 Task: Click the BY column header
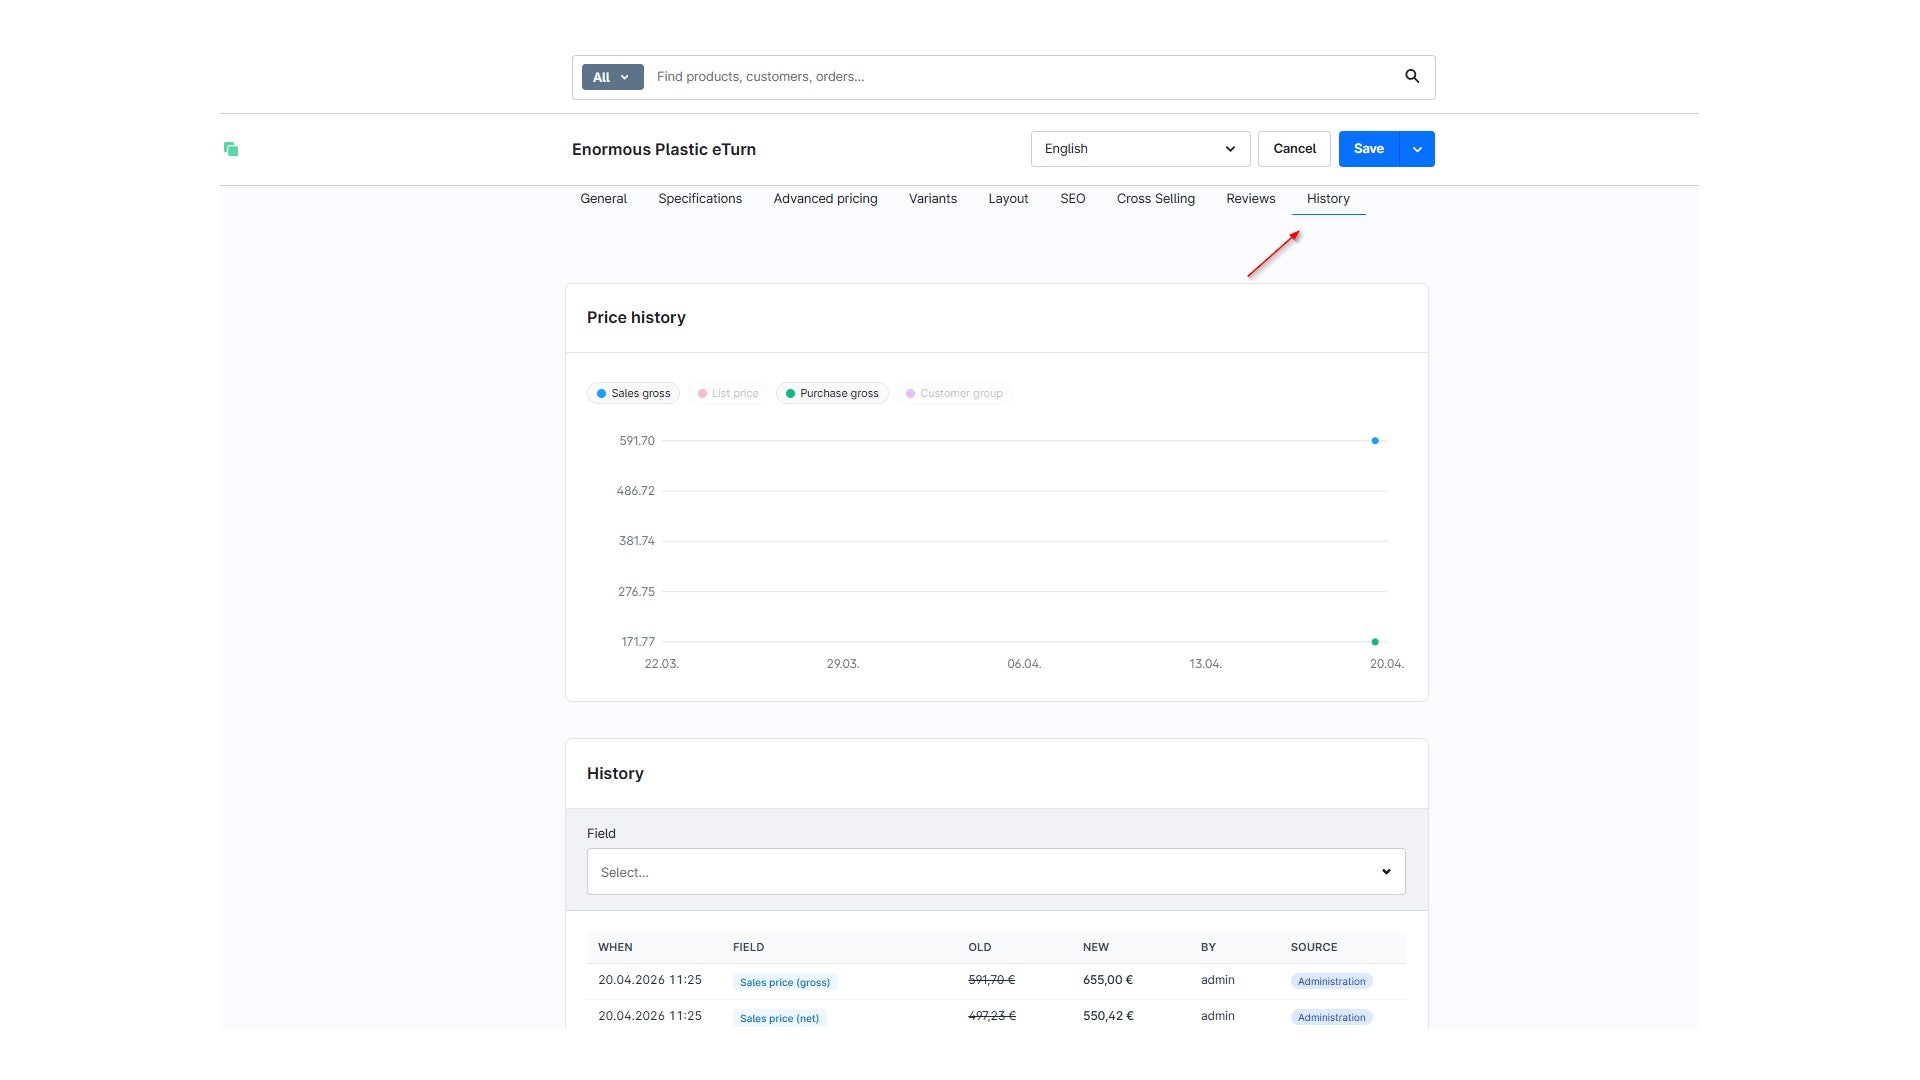[x=1208, y=947]
